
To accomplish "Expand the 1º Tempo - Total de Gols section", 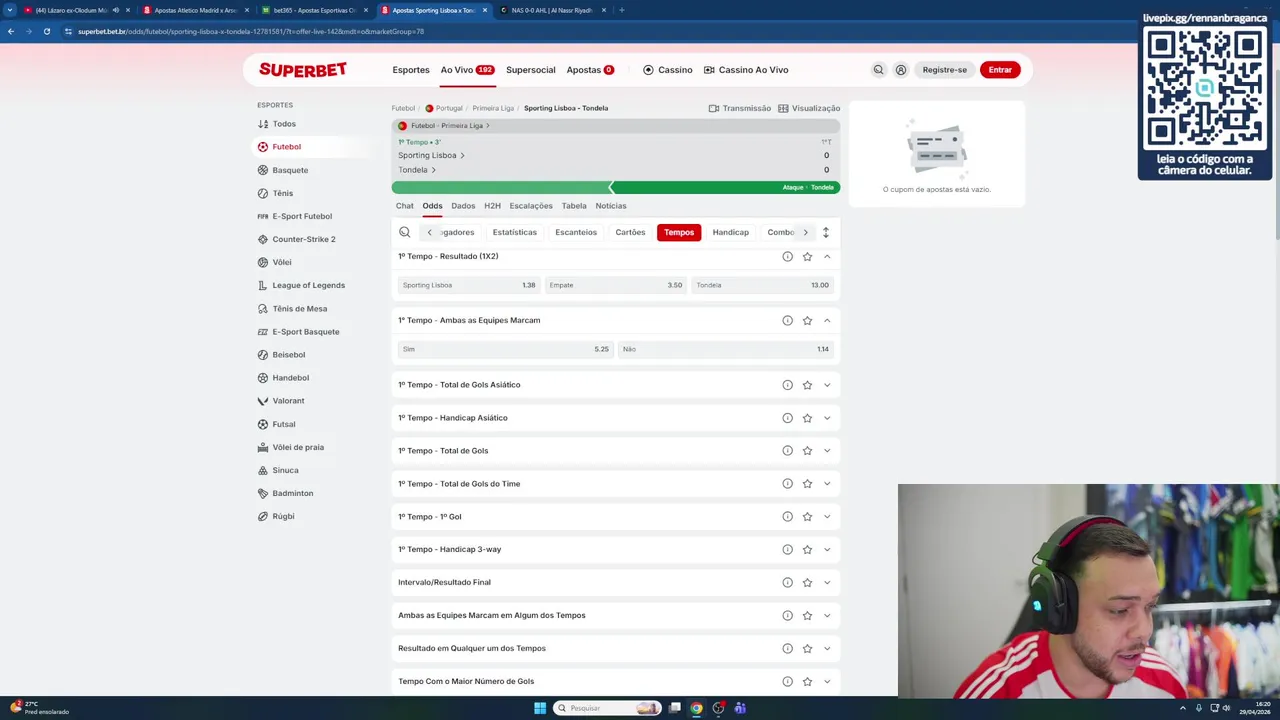I will [827, 451].
